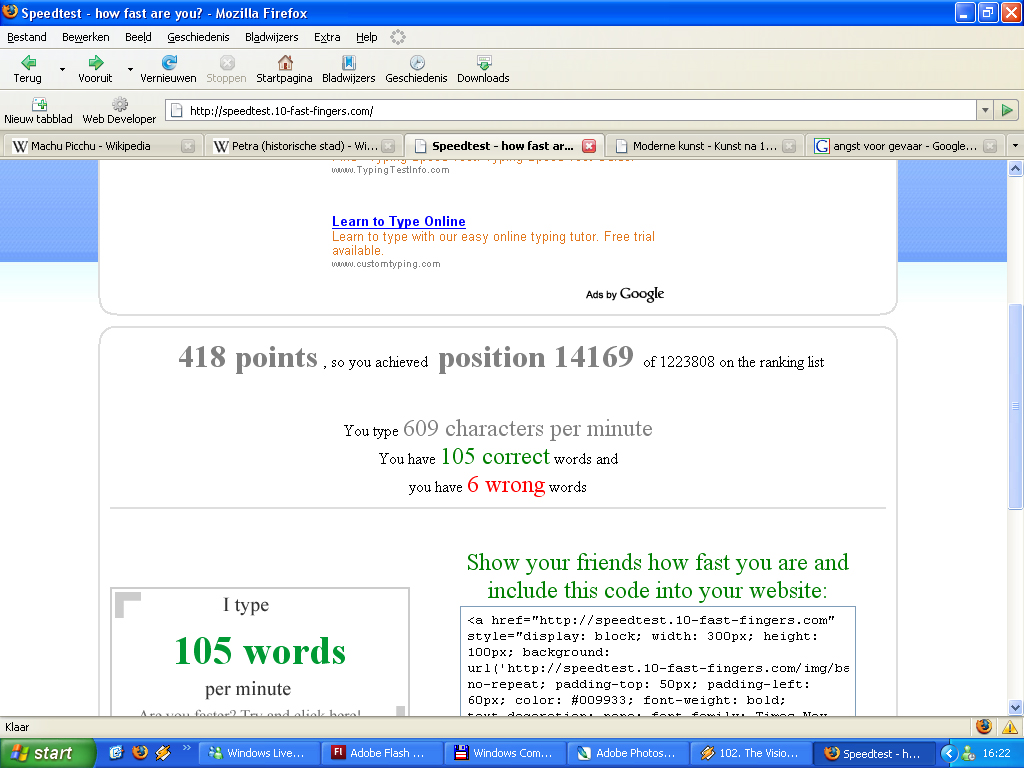Click the Terug back arrow icon
Screen dimensions: 1024x768
(x=28, y=63)
